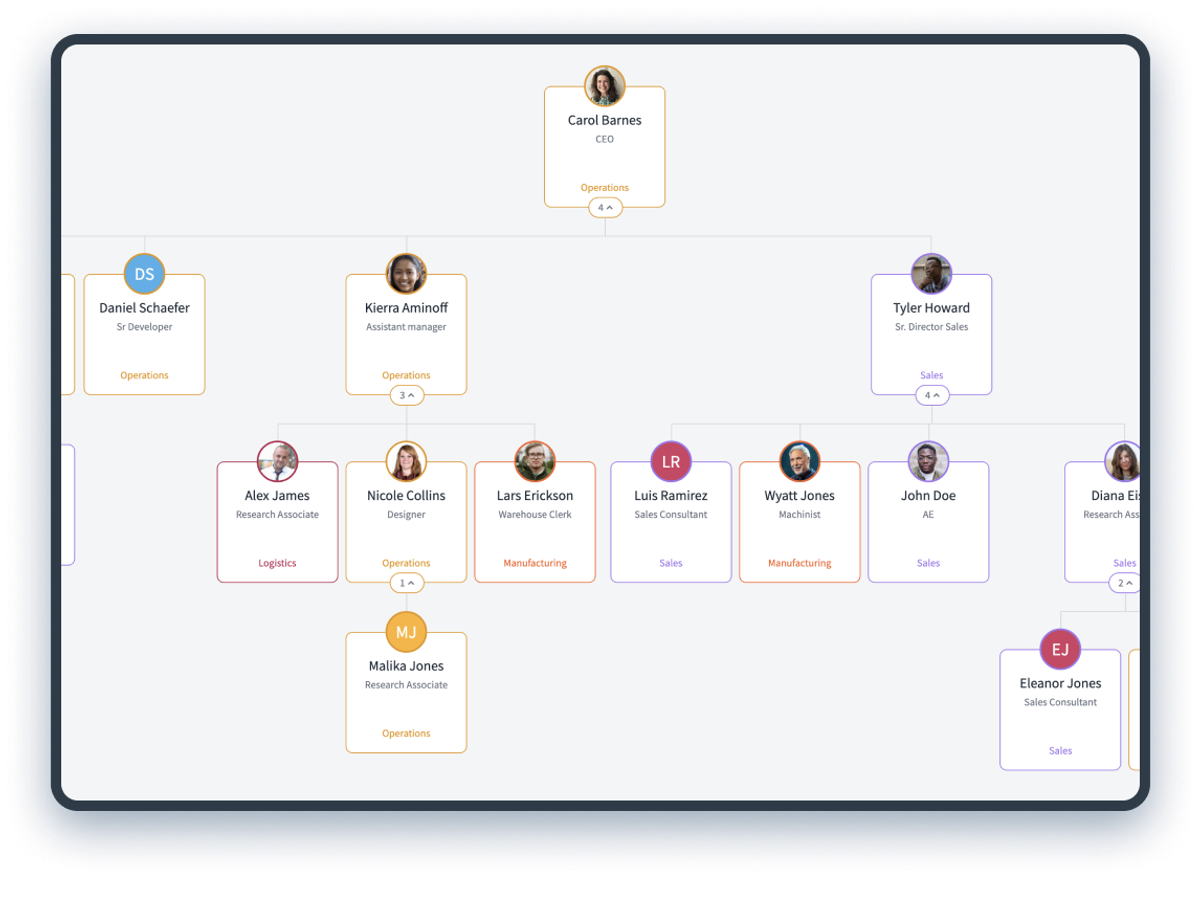Click Nicole Collins's profile photo

tap(406, 461)
